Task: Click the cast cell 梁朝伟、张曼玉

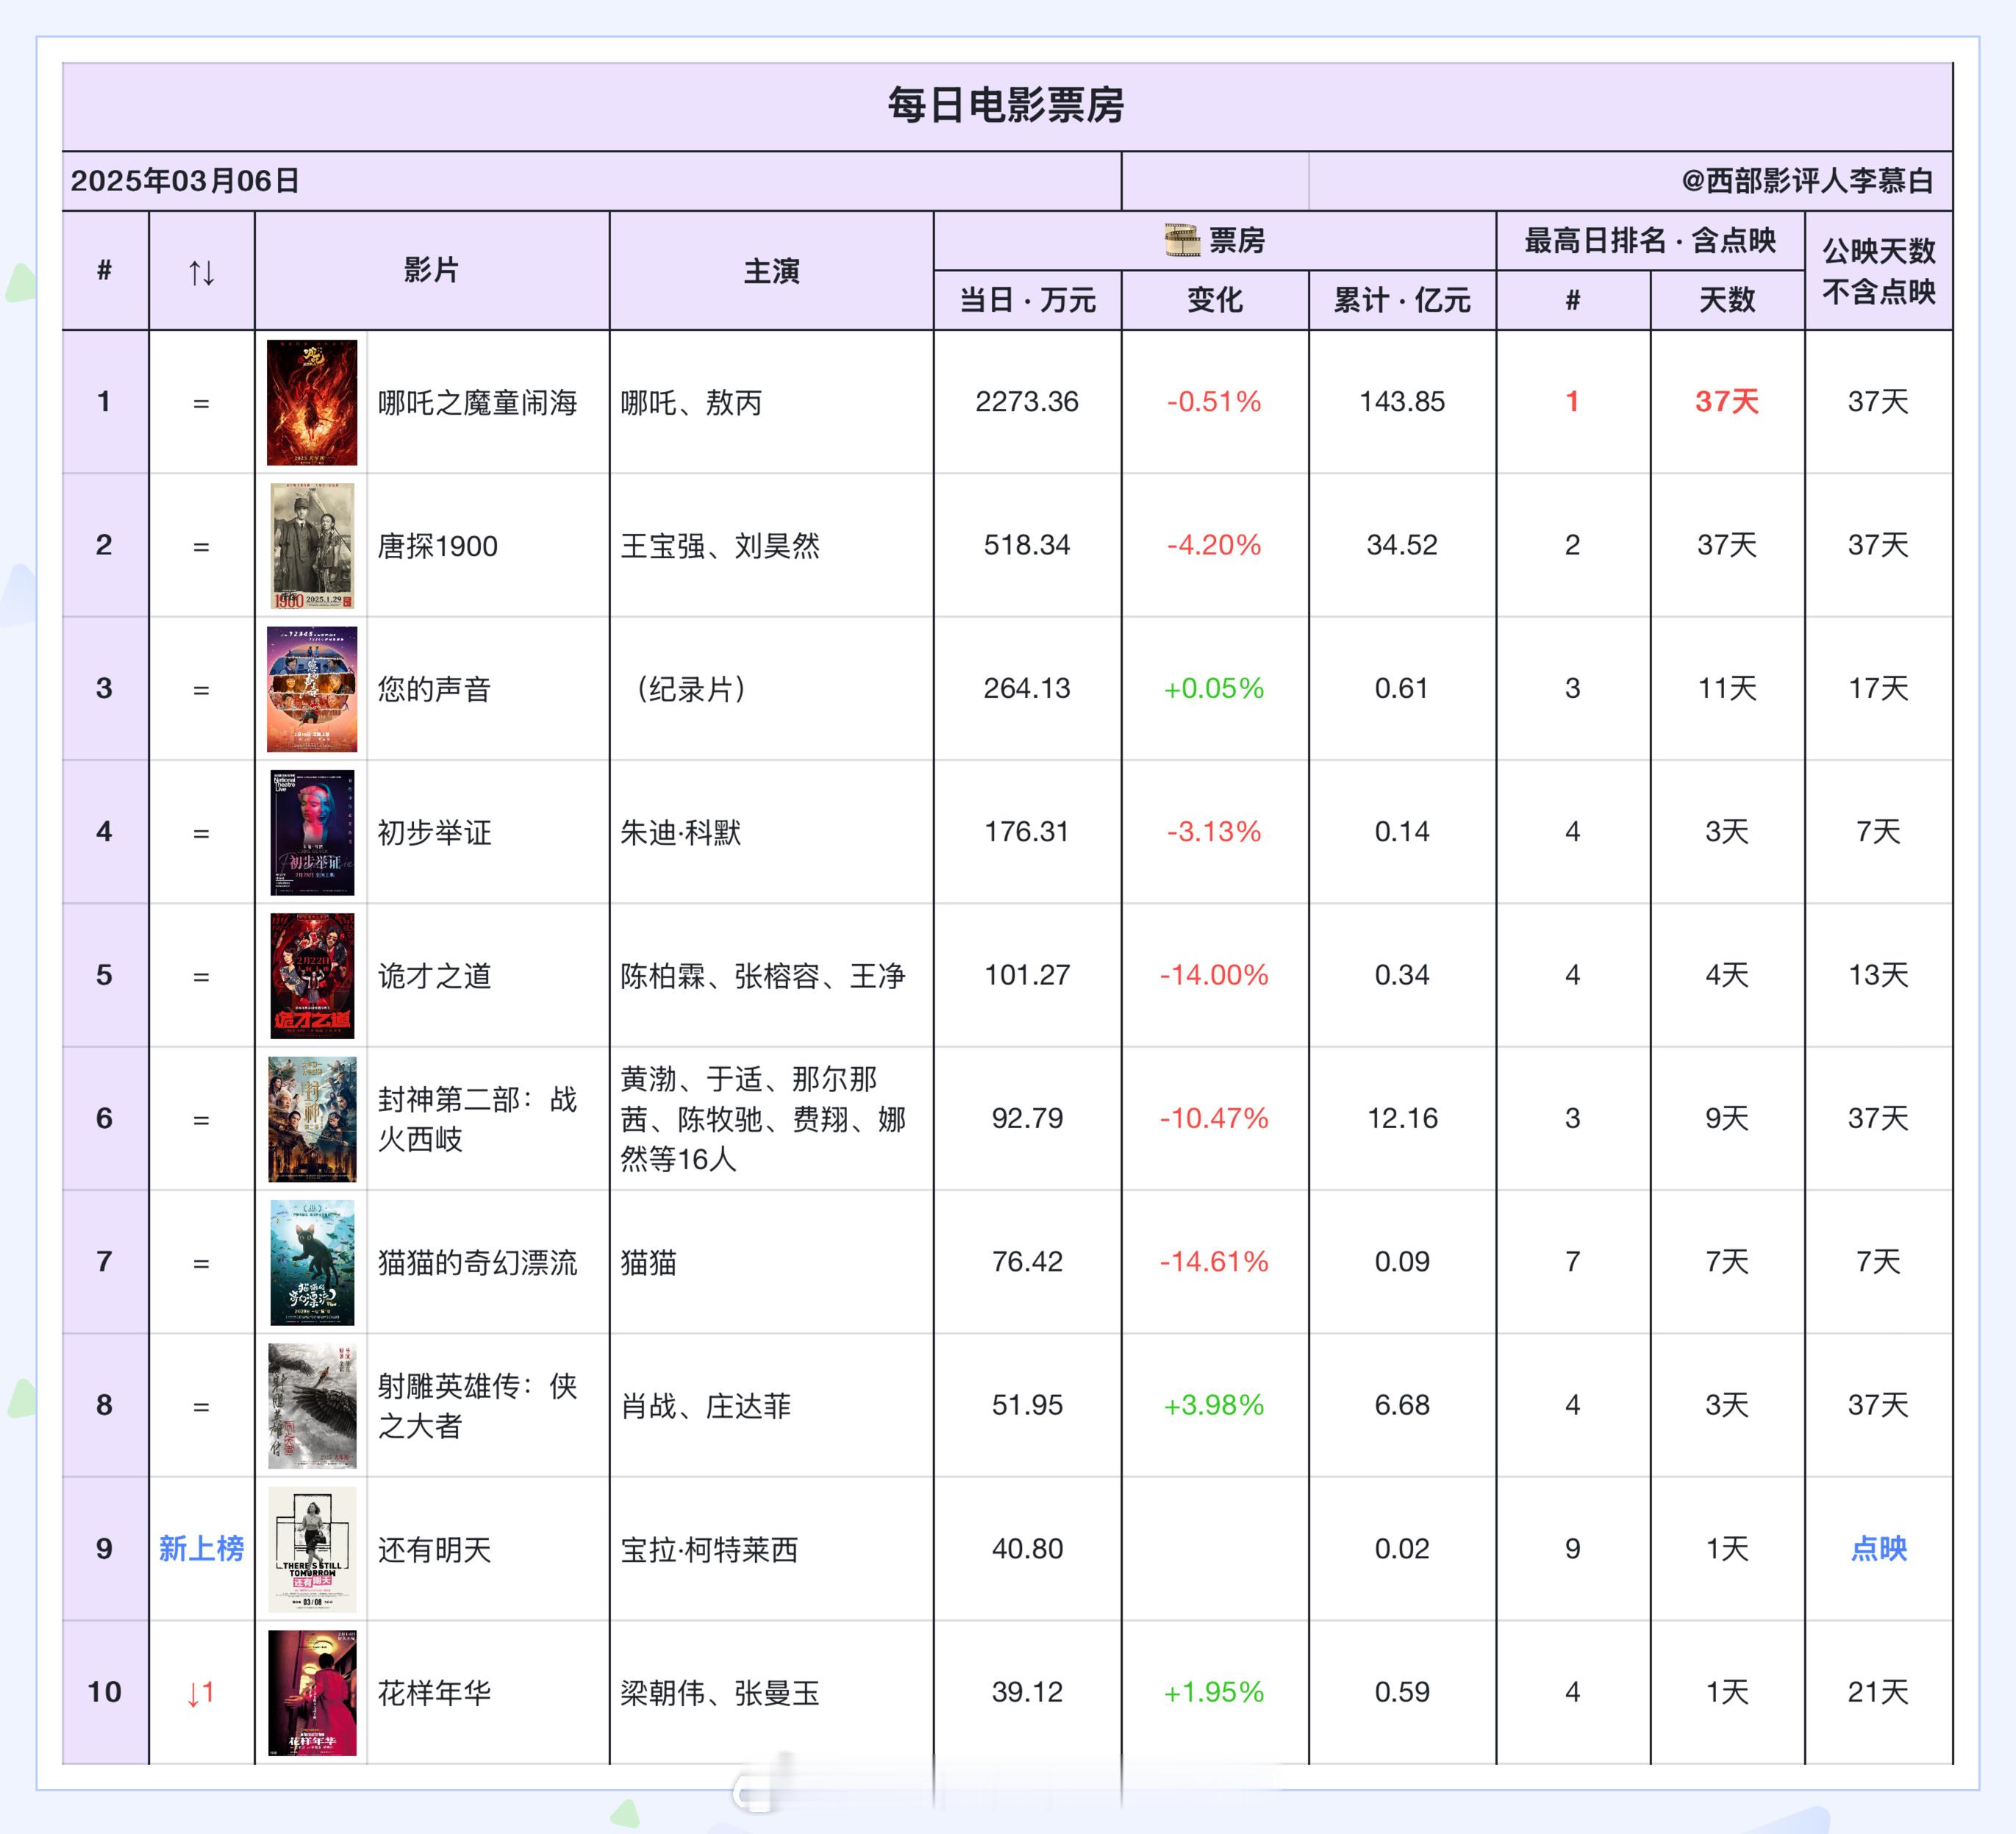Action: pos(720,1693)
